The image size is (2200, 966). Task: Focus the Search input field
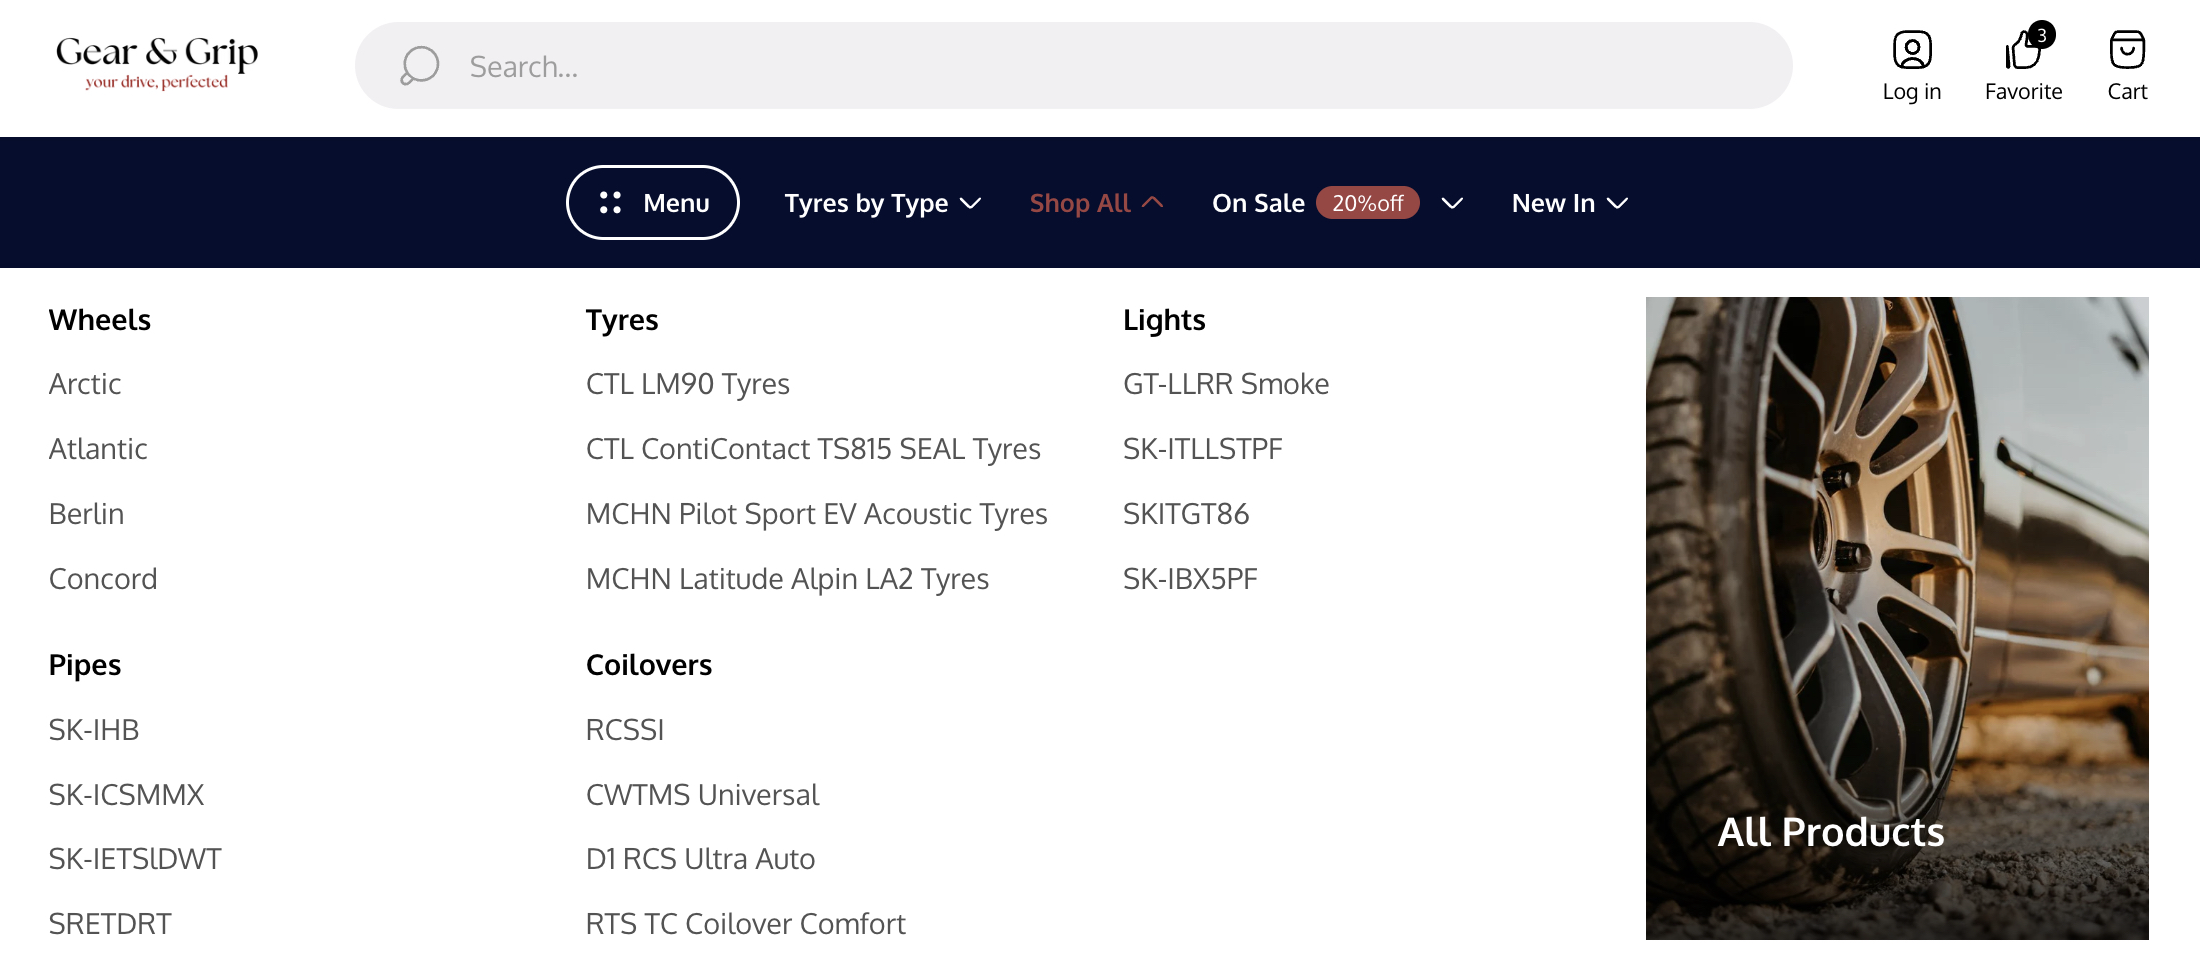pyautogui.click(x=1100, y=66)
